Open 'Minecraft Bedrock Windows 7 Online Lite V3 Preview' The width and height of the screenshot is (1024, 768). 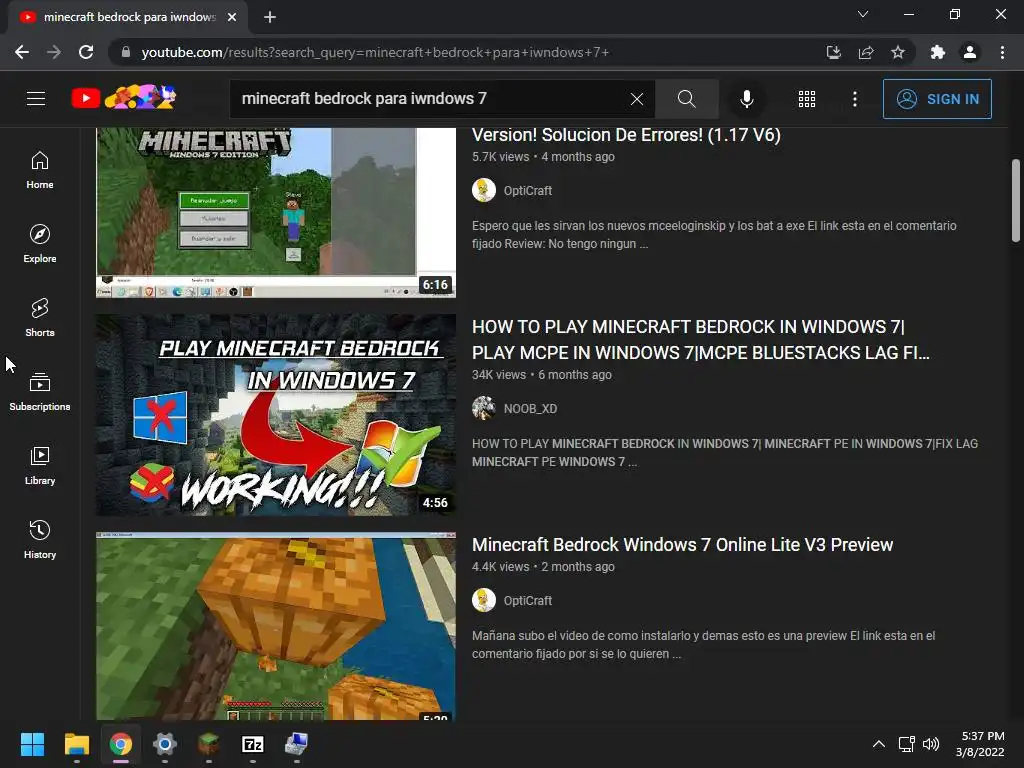point(682,545)
